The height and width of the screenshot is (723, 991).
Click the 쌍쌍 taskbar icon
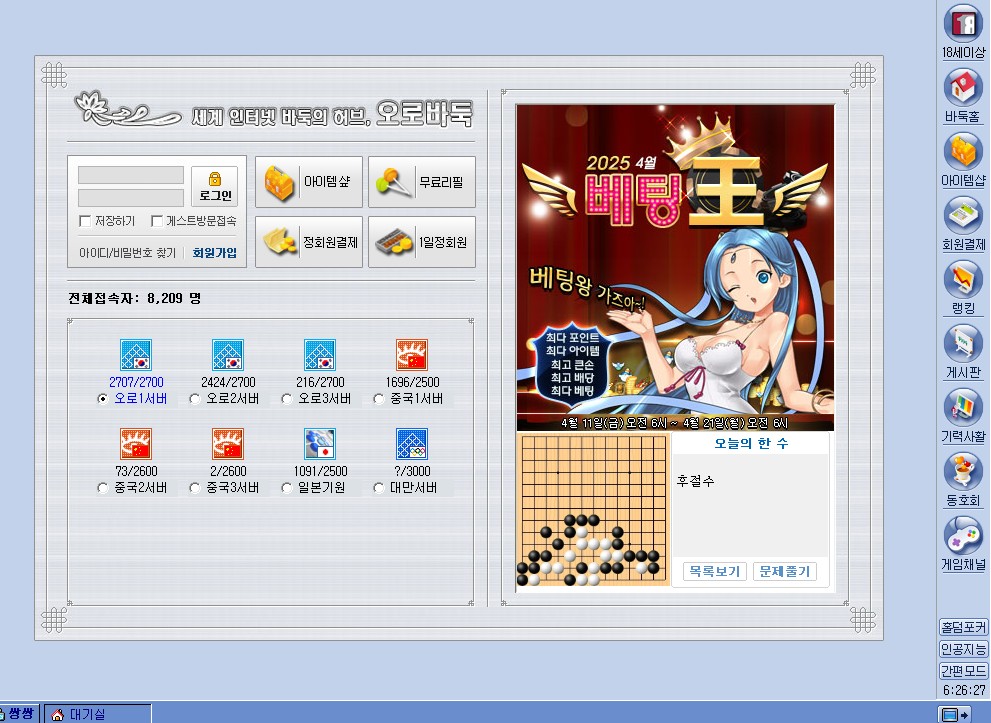(19, 714)
